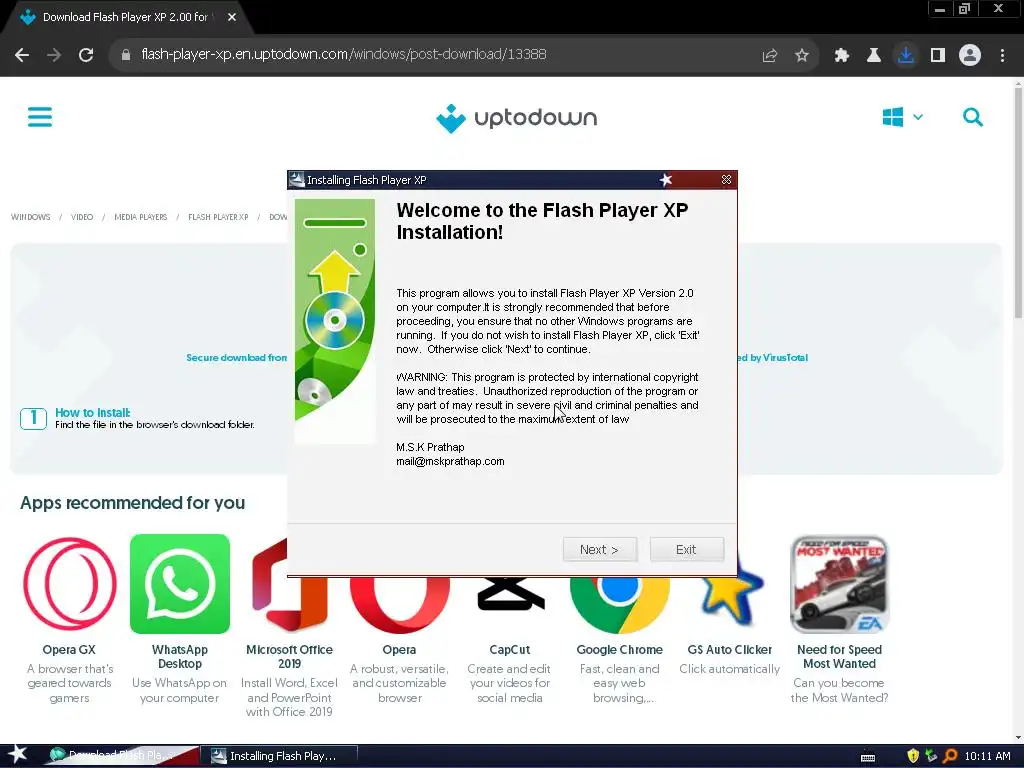Click the Google Chrome app title
This screenshot has width=1024, height=768.
coord(619,650)
